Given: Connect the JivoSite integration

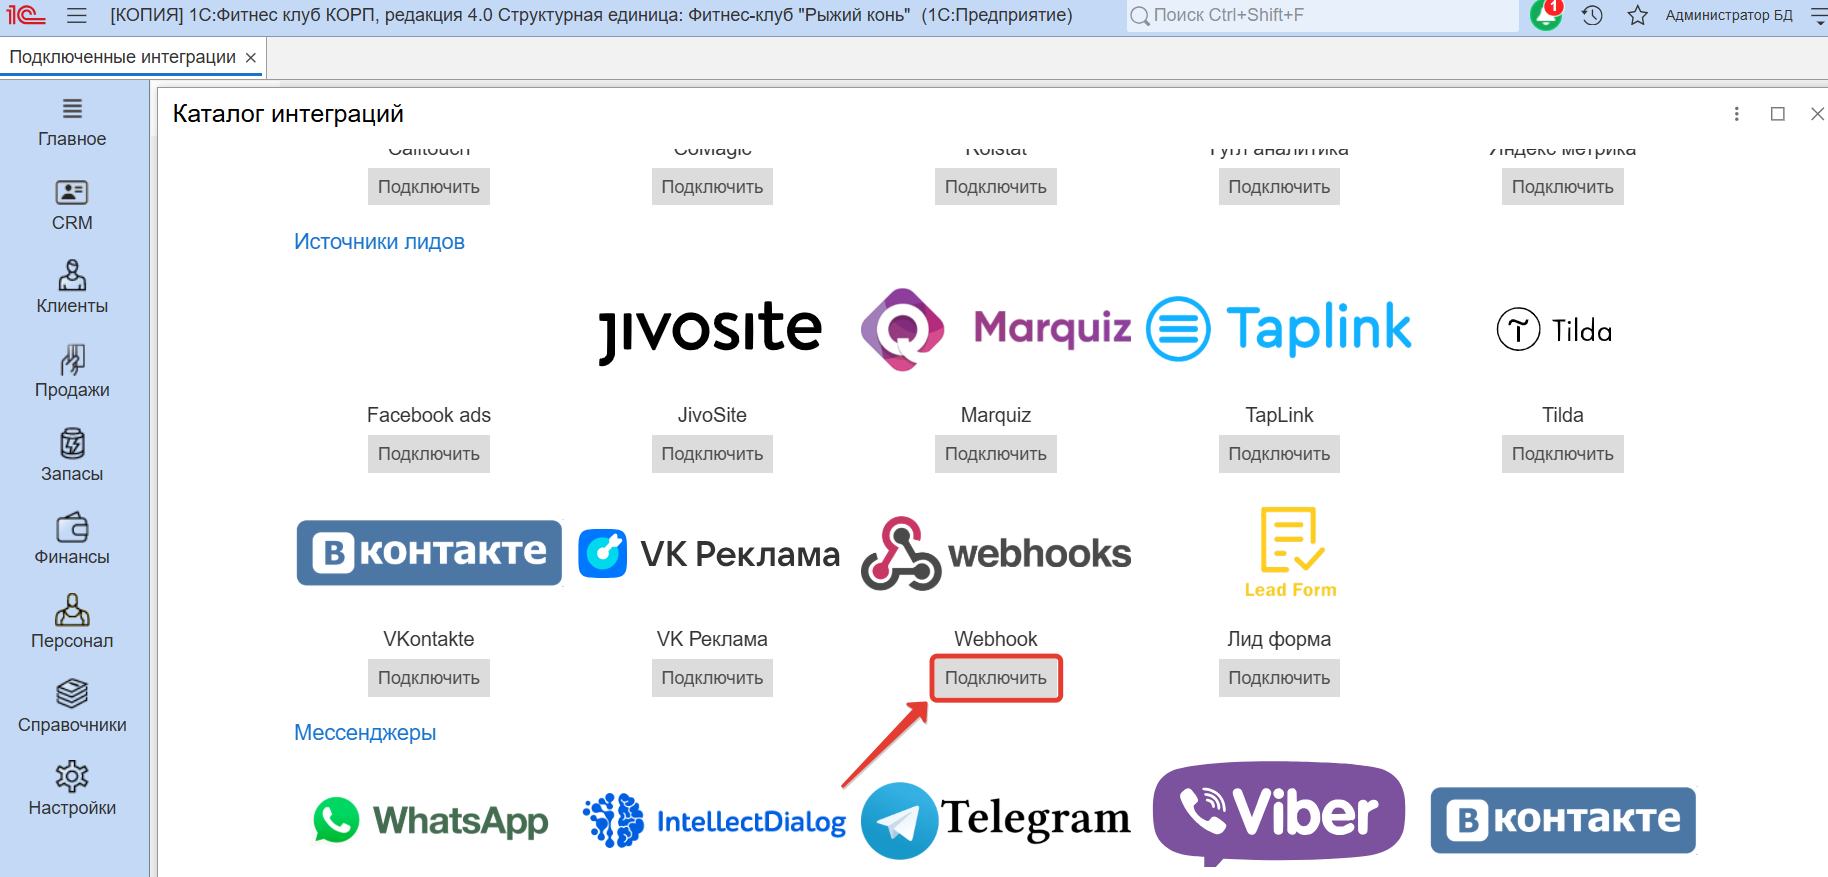Looking at the screenshot, I should tap(712, 454).
